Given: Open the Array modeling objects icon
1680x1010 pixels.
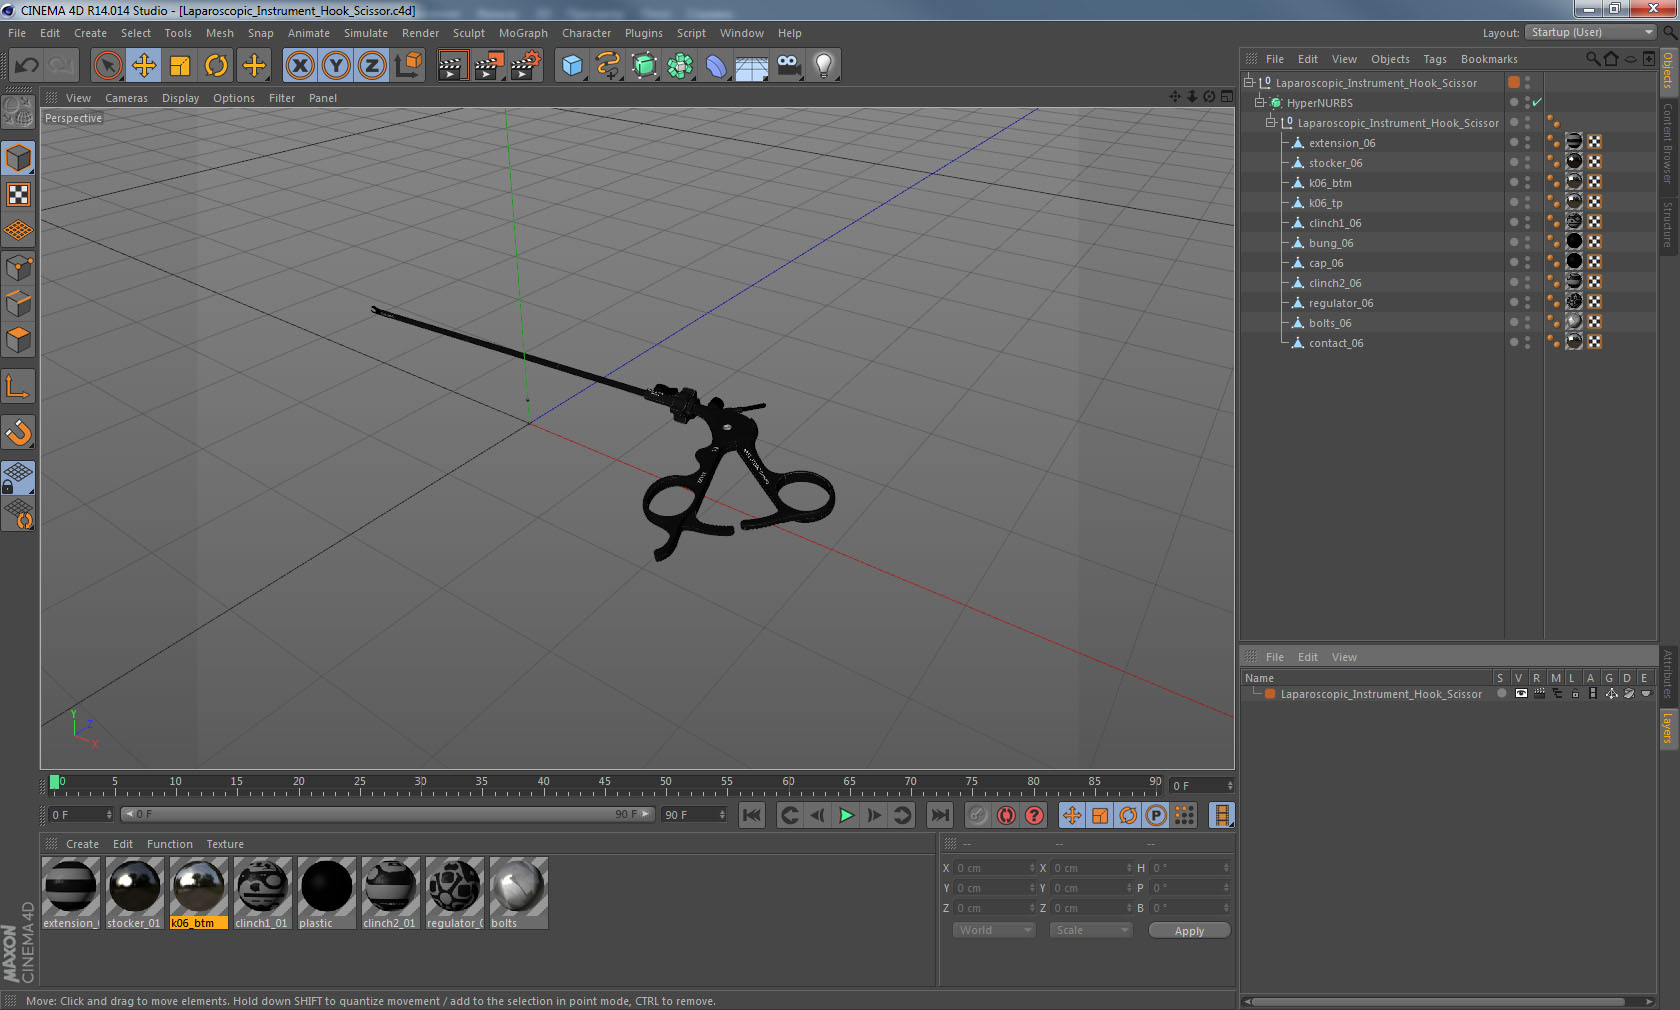Looking at the screenshot, I should click(x=681, y=66).
